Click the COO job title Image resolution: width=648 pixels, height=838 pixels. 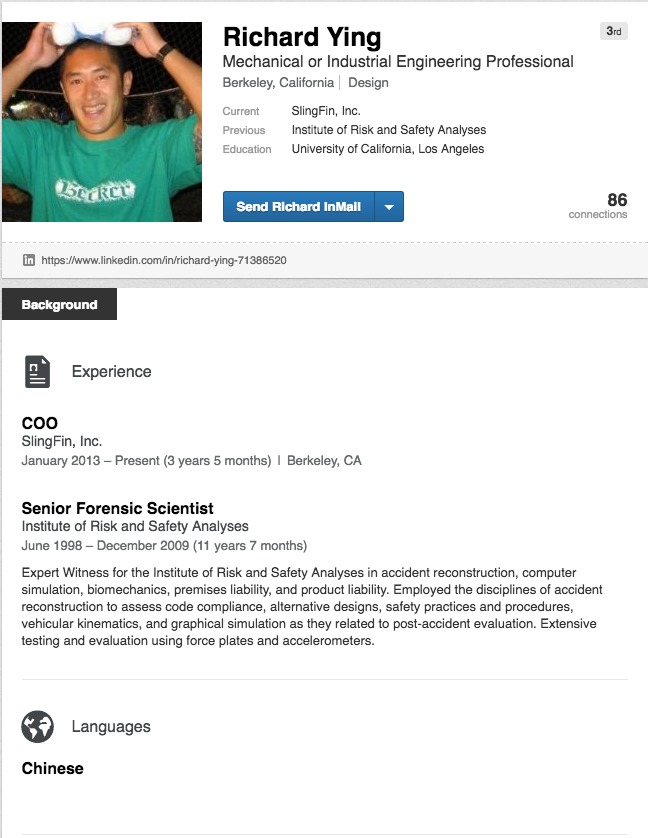pyautogui.click(x=40, y=423)
